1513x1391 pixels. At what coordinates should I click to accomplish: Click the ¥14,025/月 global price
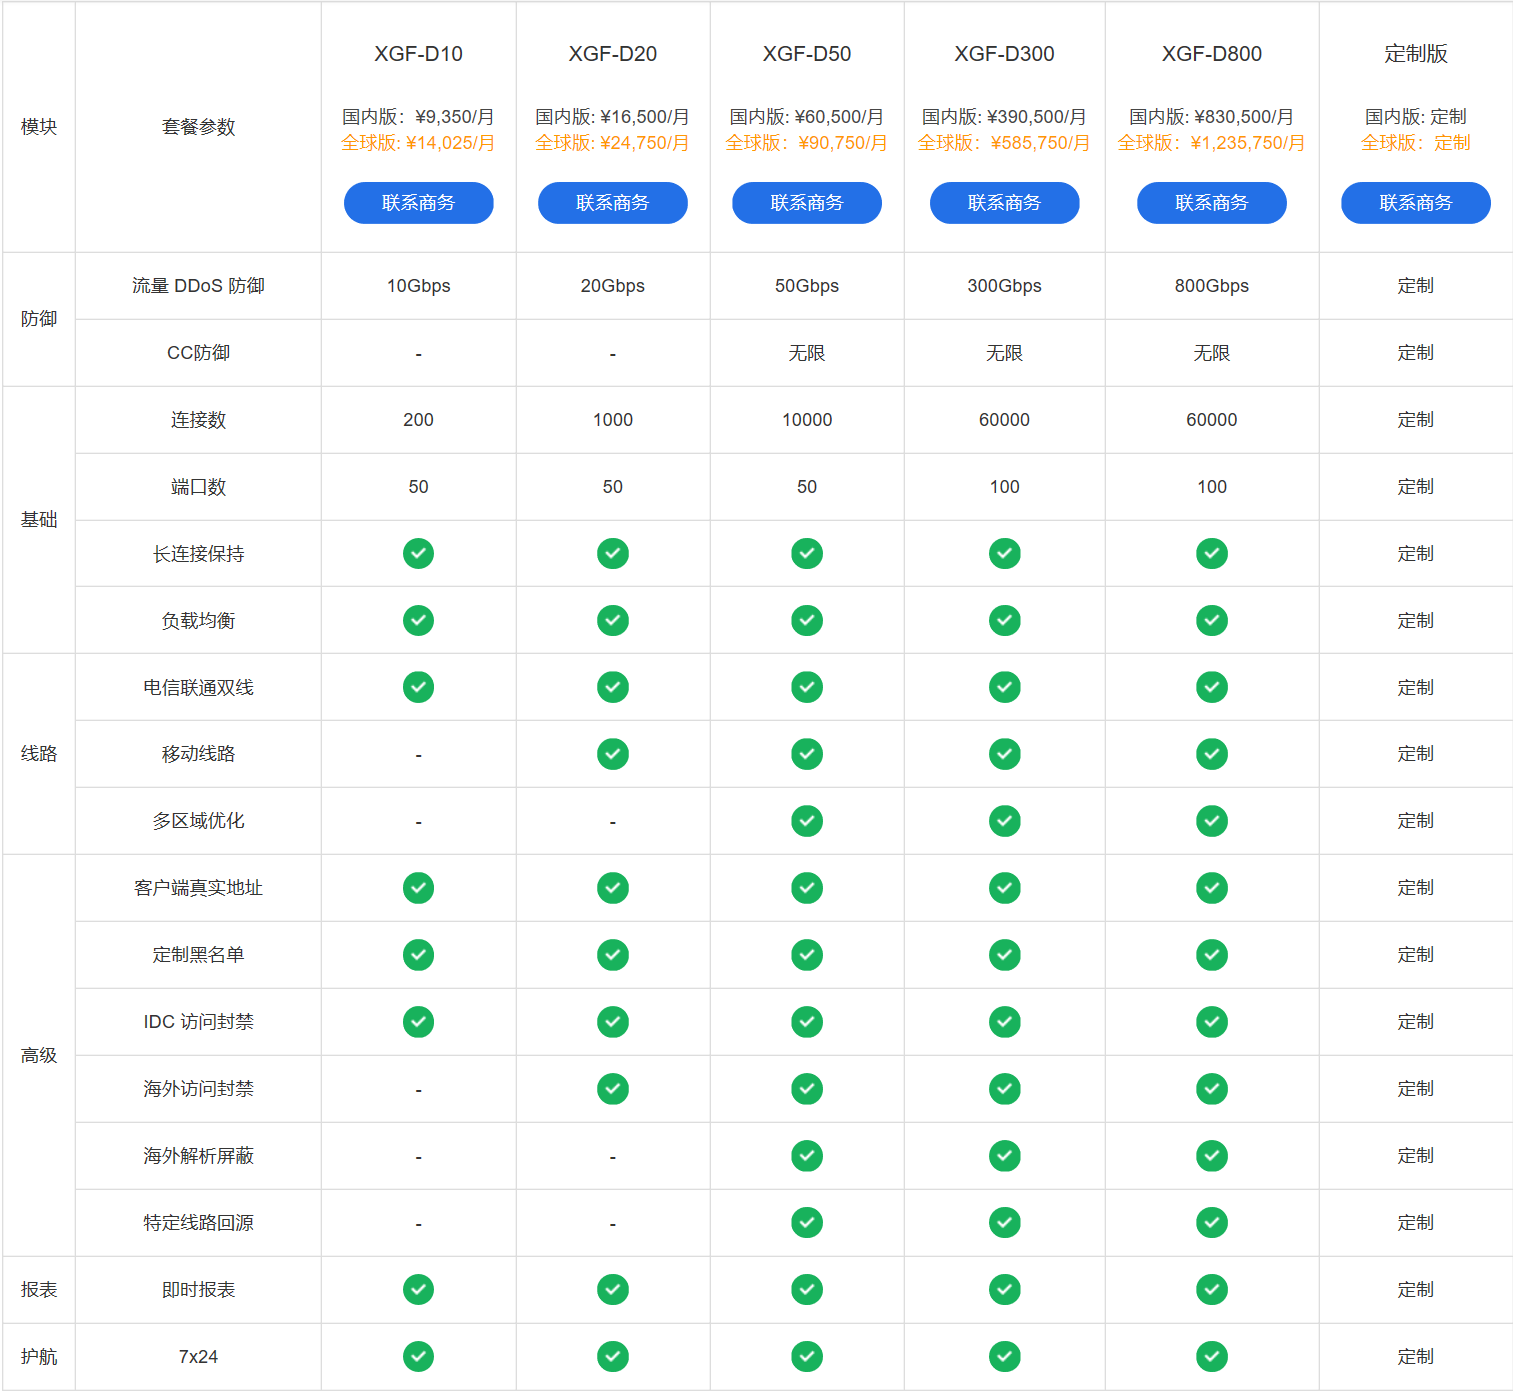[450, 143]
